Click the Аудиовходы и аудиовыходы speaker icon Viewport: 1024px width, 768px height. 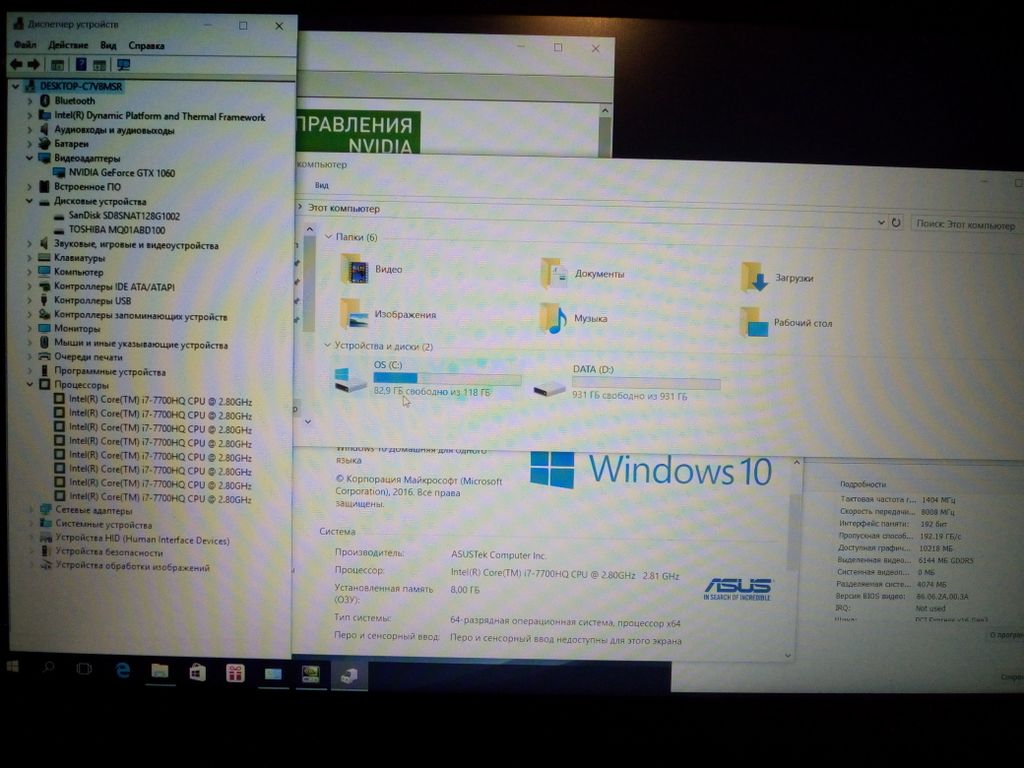44,129
